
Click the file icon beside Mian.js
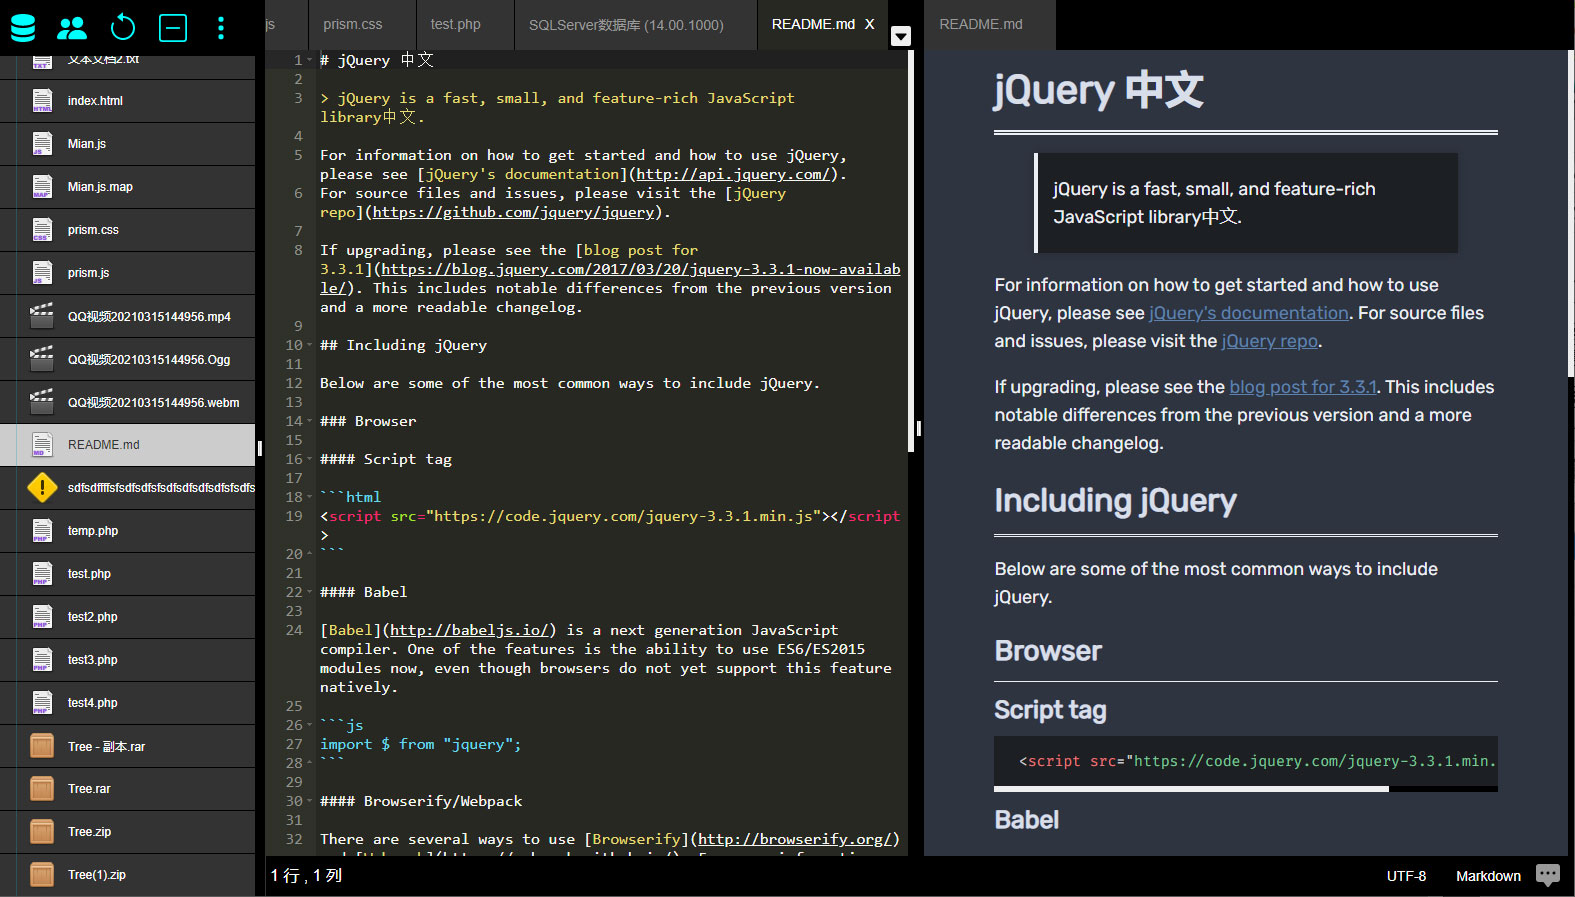42,144
